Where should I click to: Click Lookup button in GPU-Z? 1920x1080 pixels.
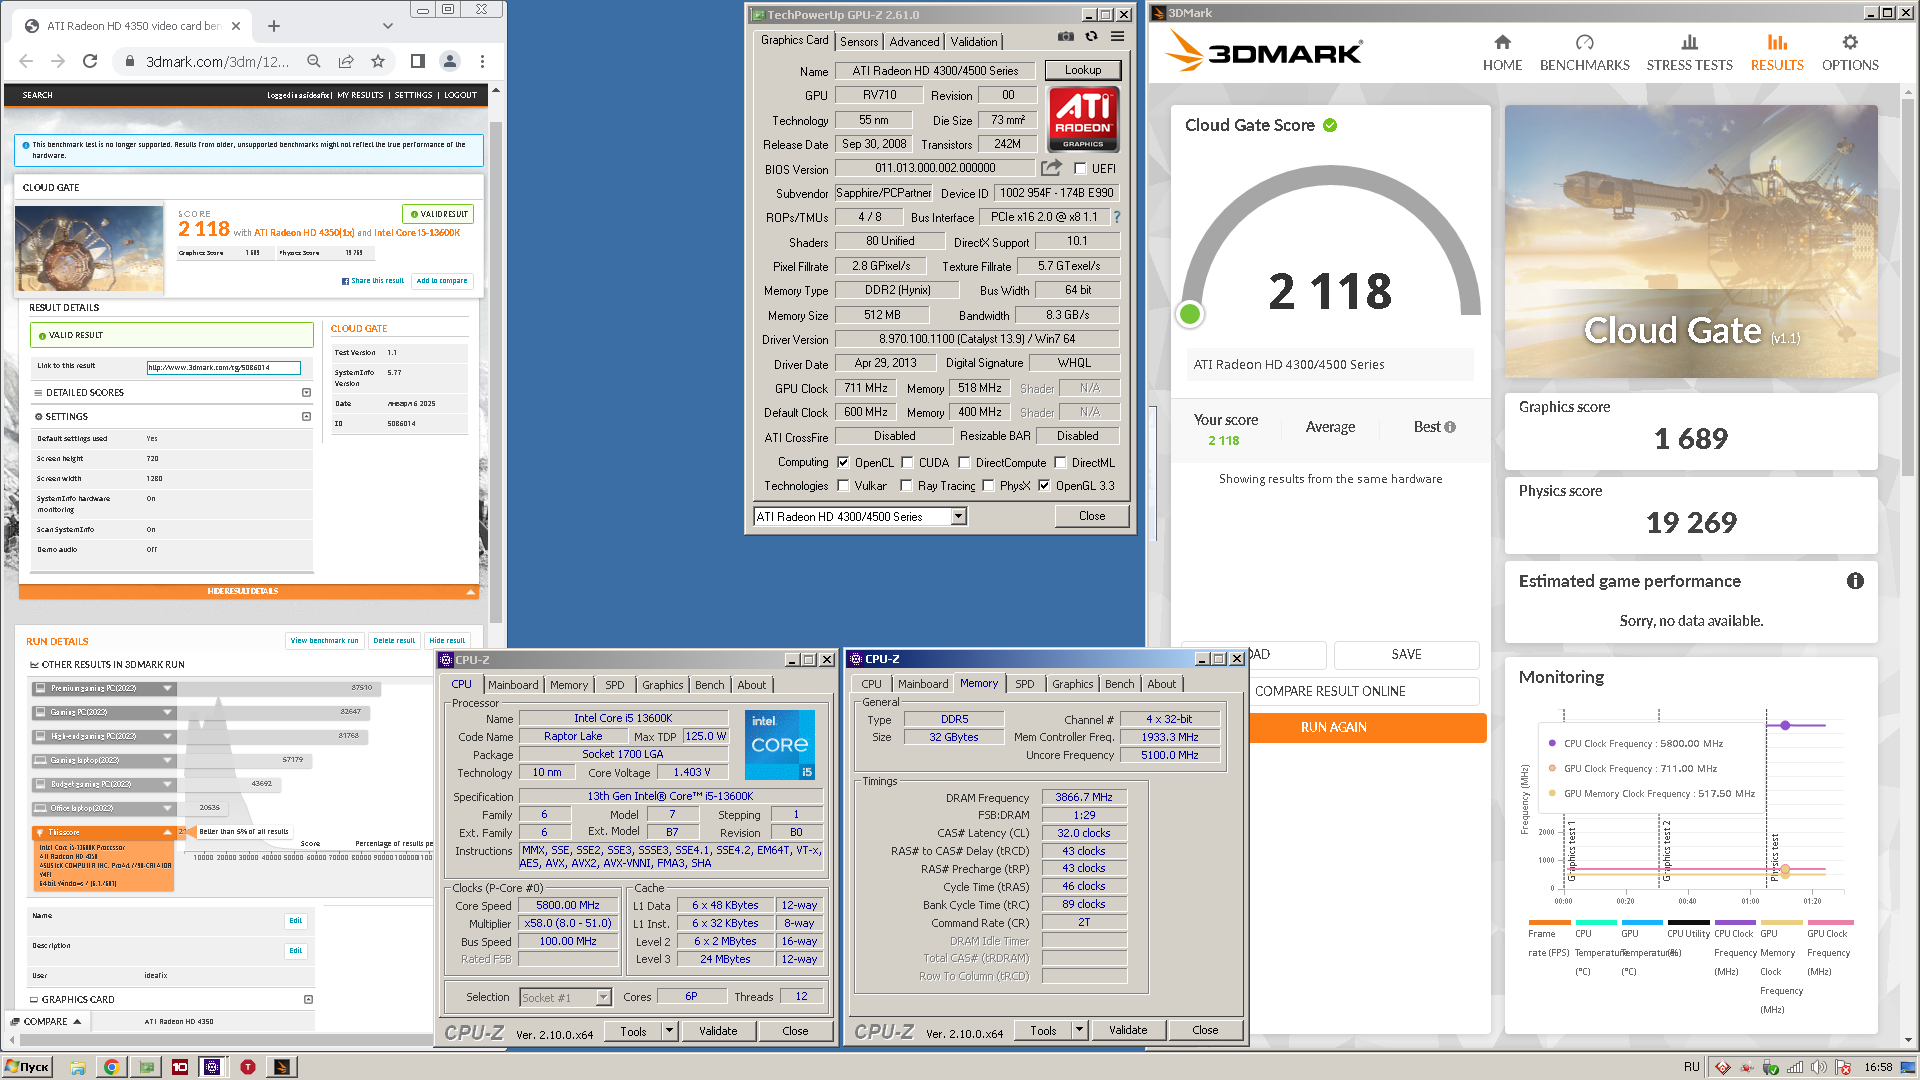point(1083,70)
